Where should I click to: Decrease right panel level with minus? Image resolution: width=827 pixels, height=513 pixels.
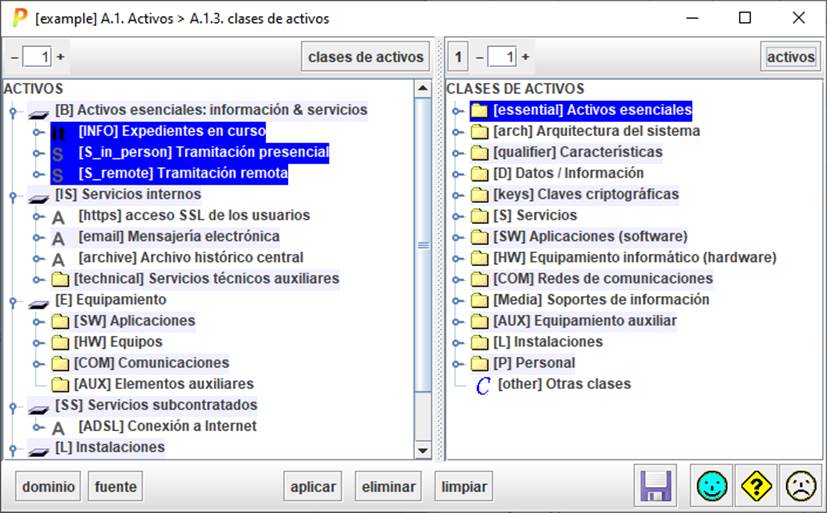tap(478, 57)
